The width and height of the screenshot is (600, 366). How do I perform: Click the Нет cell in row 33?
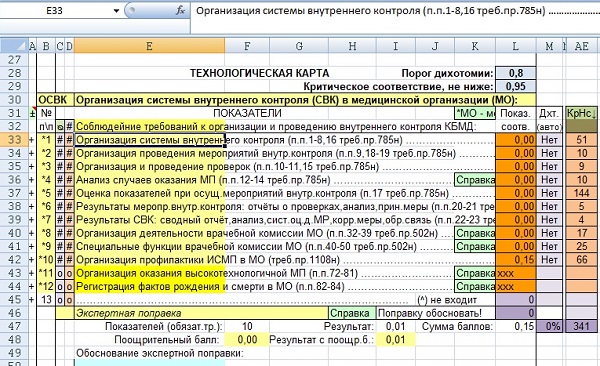pyautogui.click(x=549, y=140)
